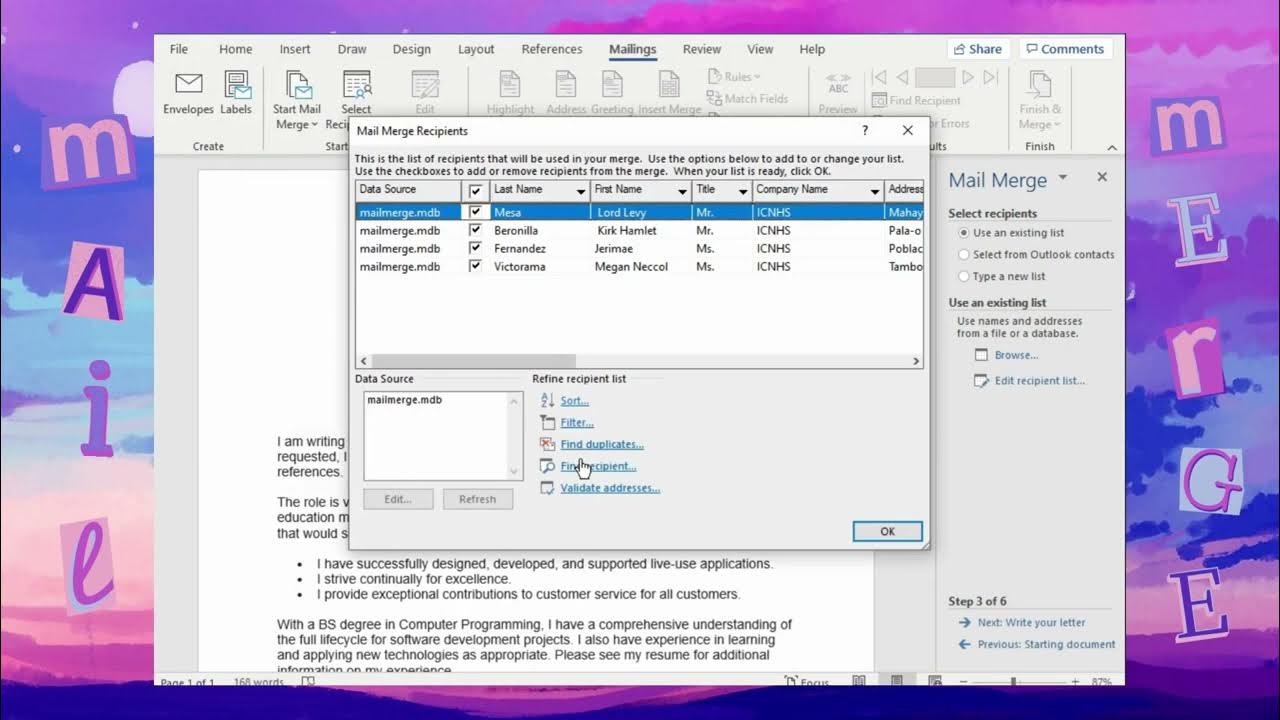The image size is (1280, 720).
Task: Open Finish & Merge menu
Action: [1040, 100]
